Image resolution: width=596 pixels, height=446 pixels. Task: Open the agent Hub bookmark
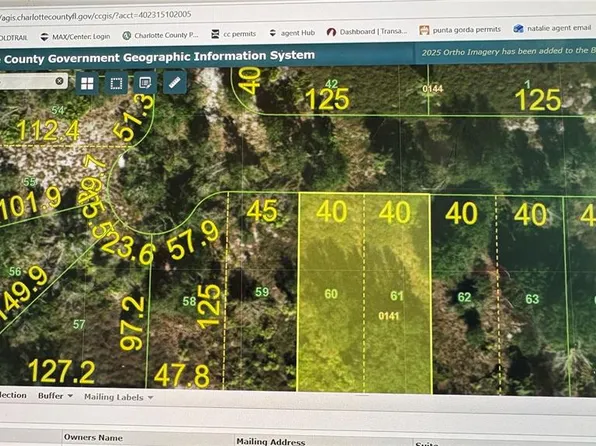click(292, 33)
